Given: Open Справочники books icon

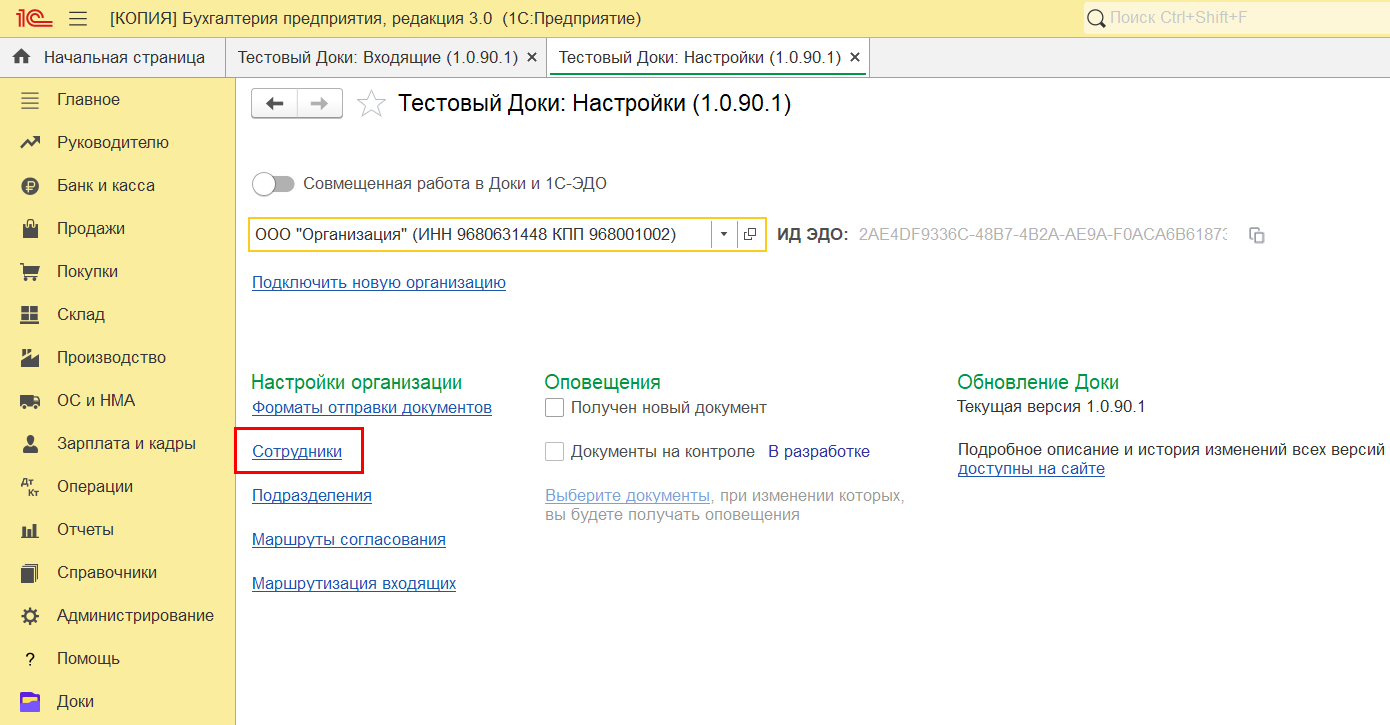Looking at the screenshot, I should tap(30, 573).
